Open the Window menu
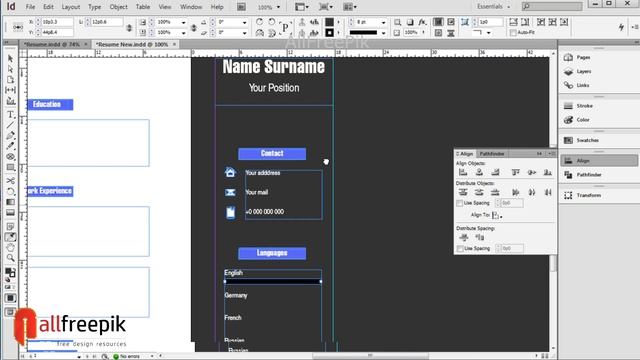 (x=191, y=7)
